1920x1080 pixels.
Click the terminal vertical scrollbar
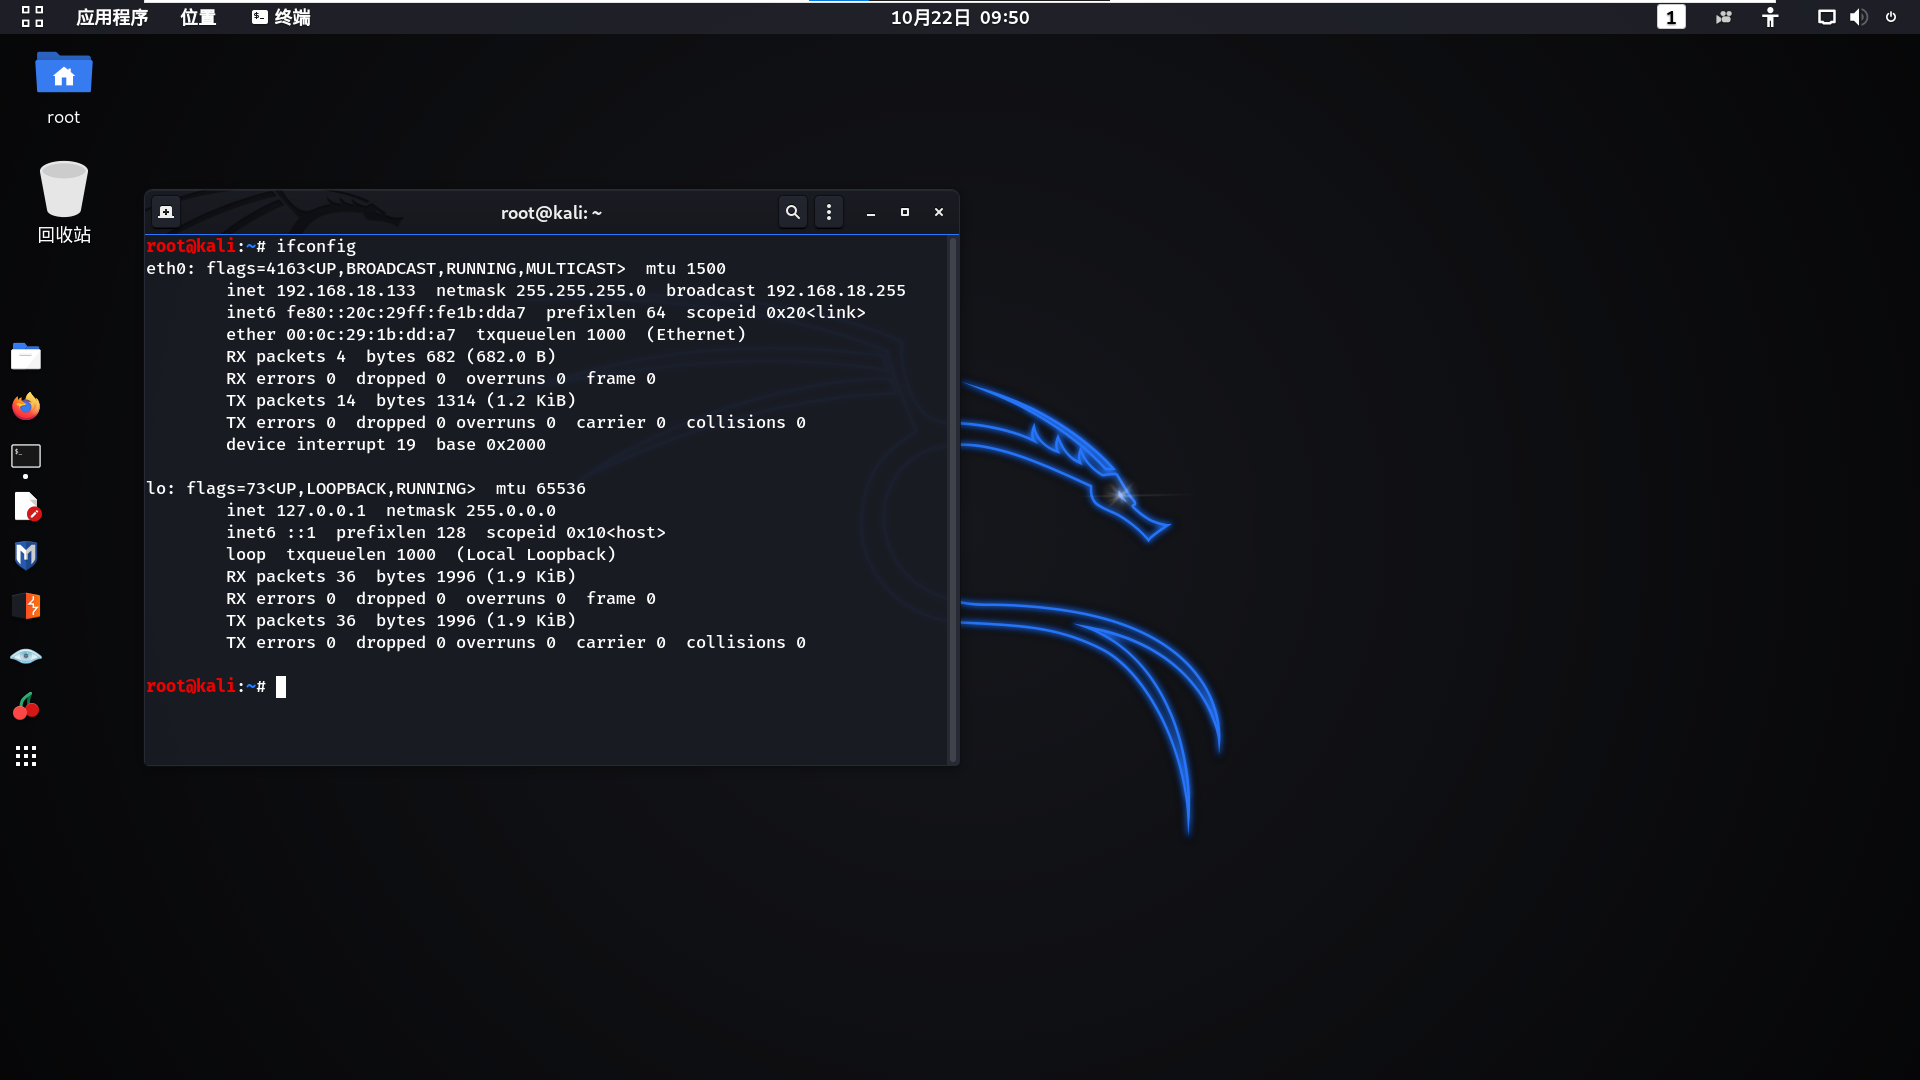coord(952,500)
